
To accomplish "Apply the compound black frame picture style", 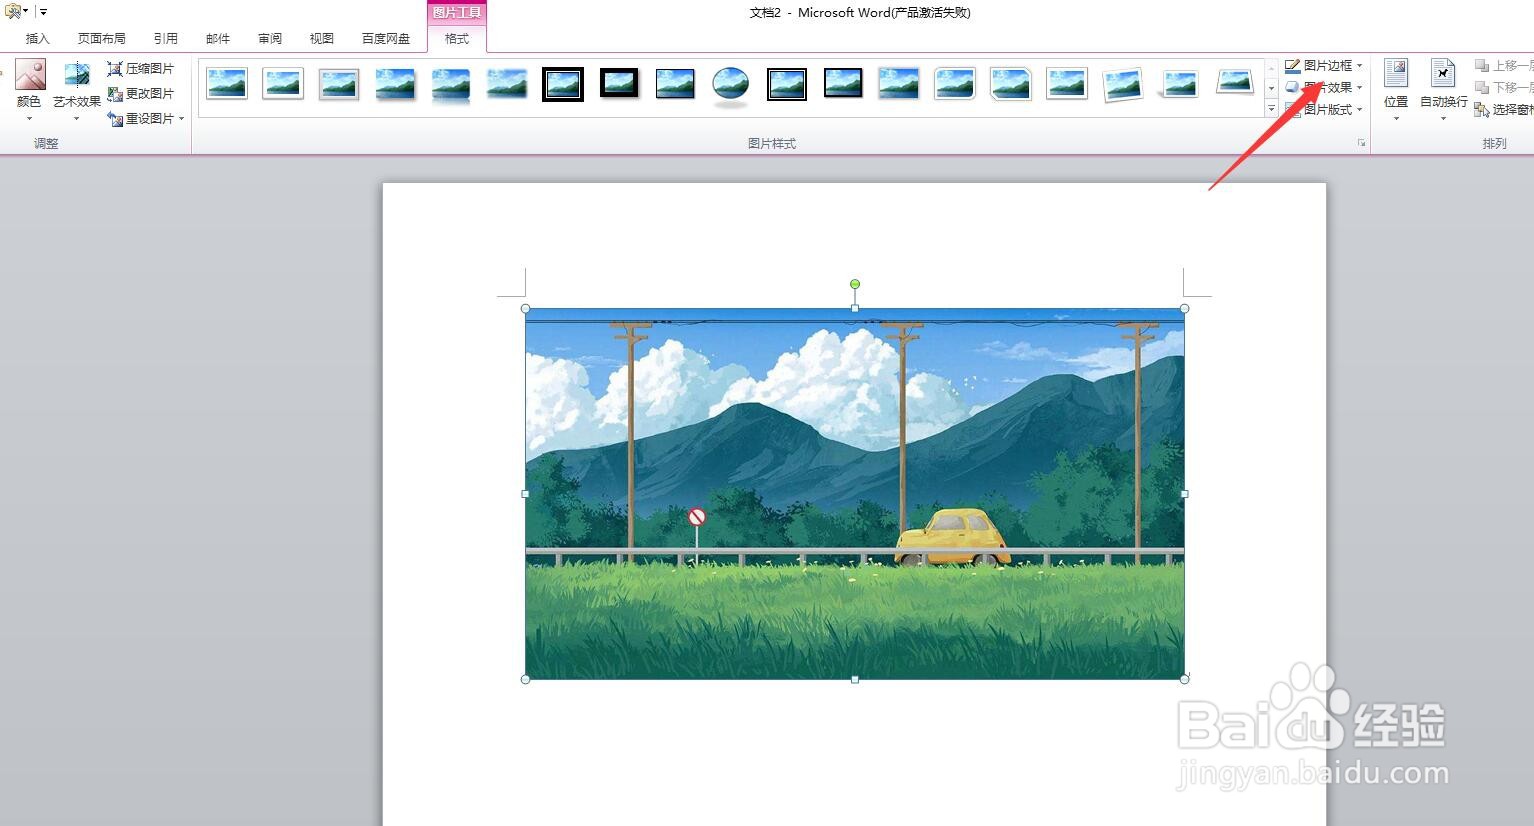I will (787, 84).
